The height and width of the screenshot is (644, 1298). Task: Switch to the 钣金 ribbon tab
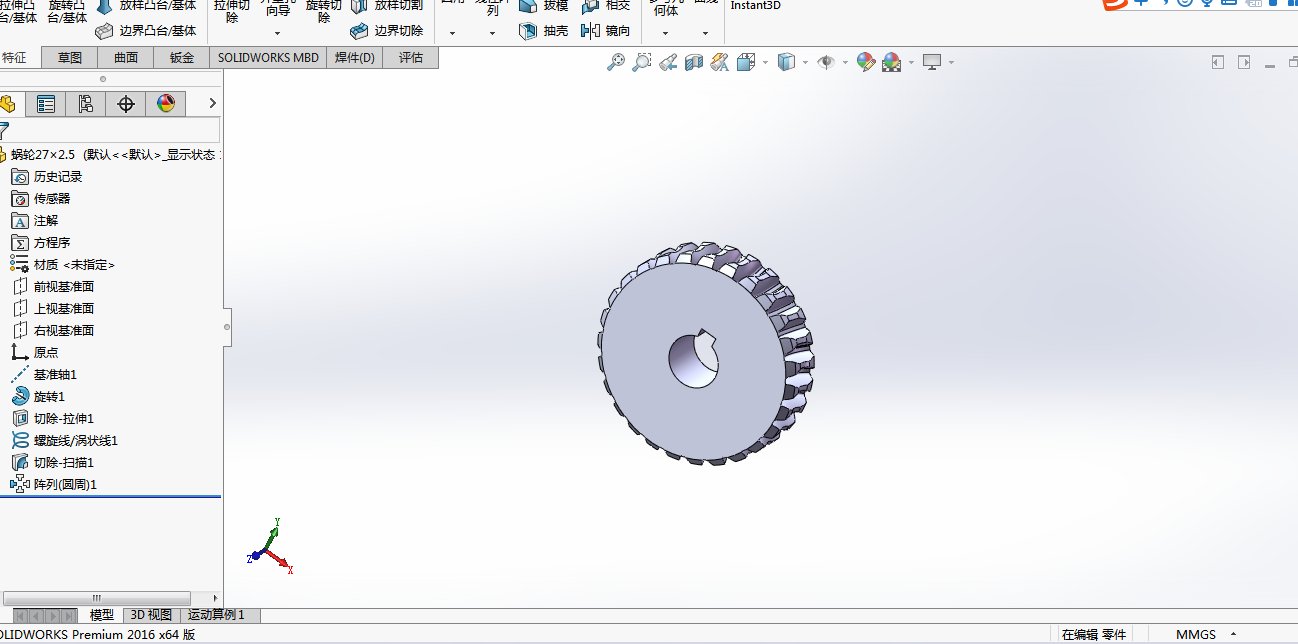(x=182, y=58)
